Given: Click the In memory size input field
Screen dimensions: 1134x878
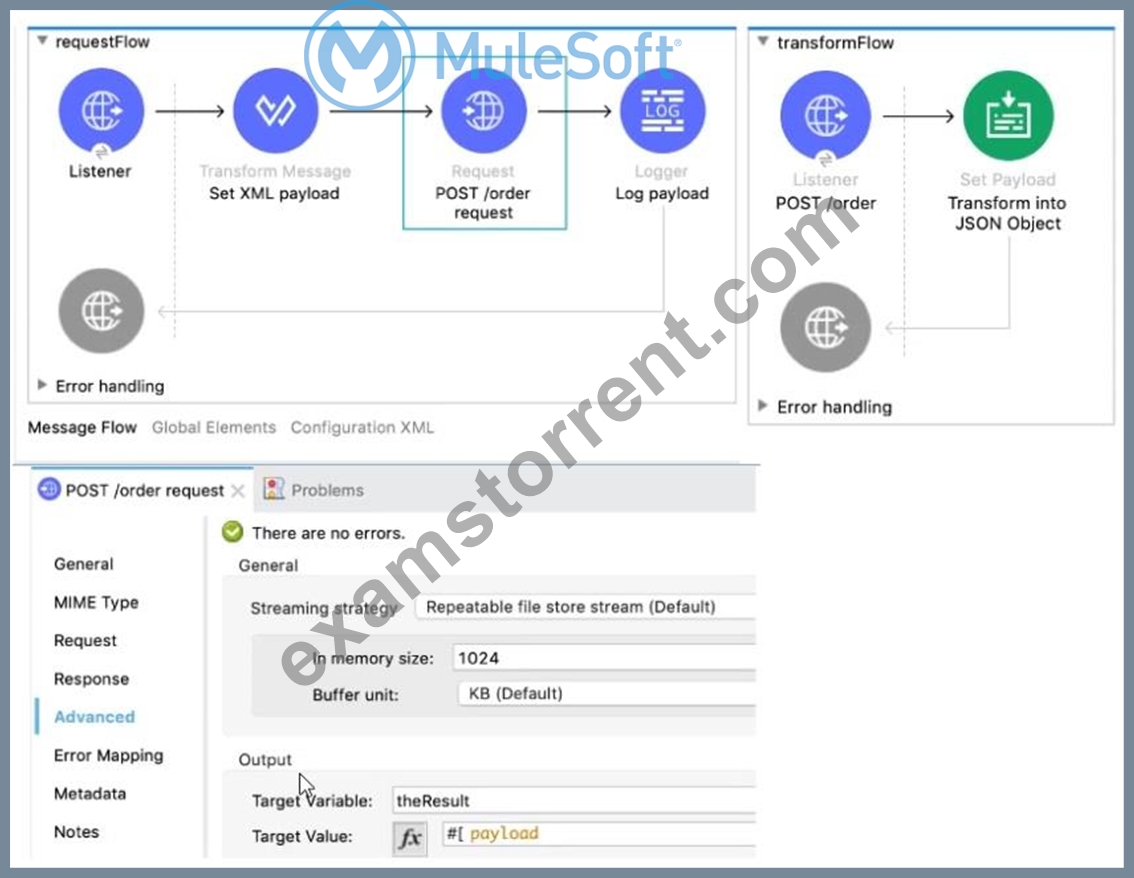Looking at the screenshot, I should tap(604, 658).
